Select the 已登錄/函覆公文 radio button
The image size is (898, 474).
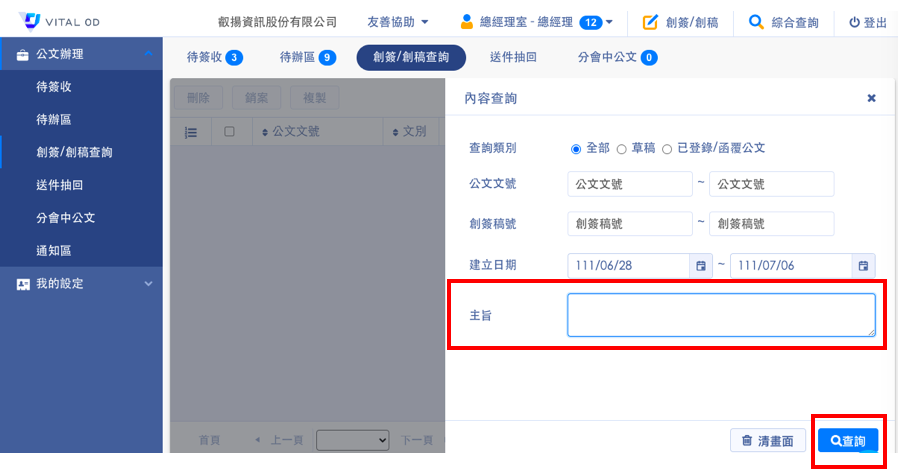coord(667,149)
